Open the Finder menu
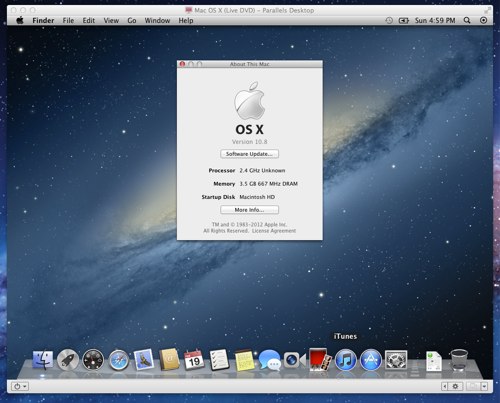The width and height of the screenshot is (500, 403). click(x=43, y=21)
